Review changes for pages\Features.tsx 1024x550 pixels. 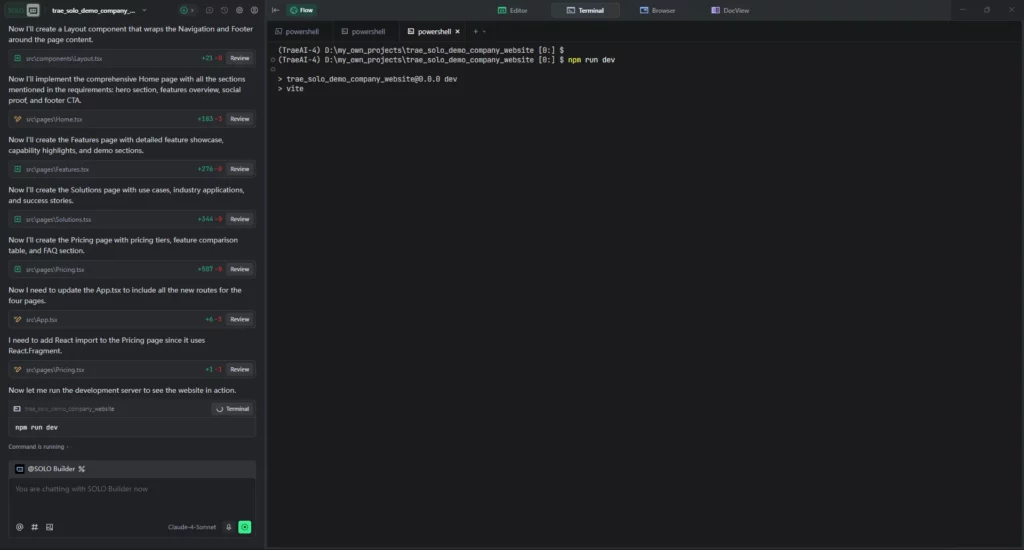coord(240,169)
